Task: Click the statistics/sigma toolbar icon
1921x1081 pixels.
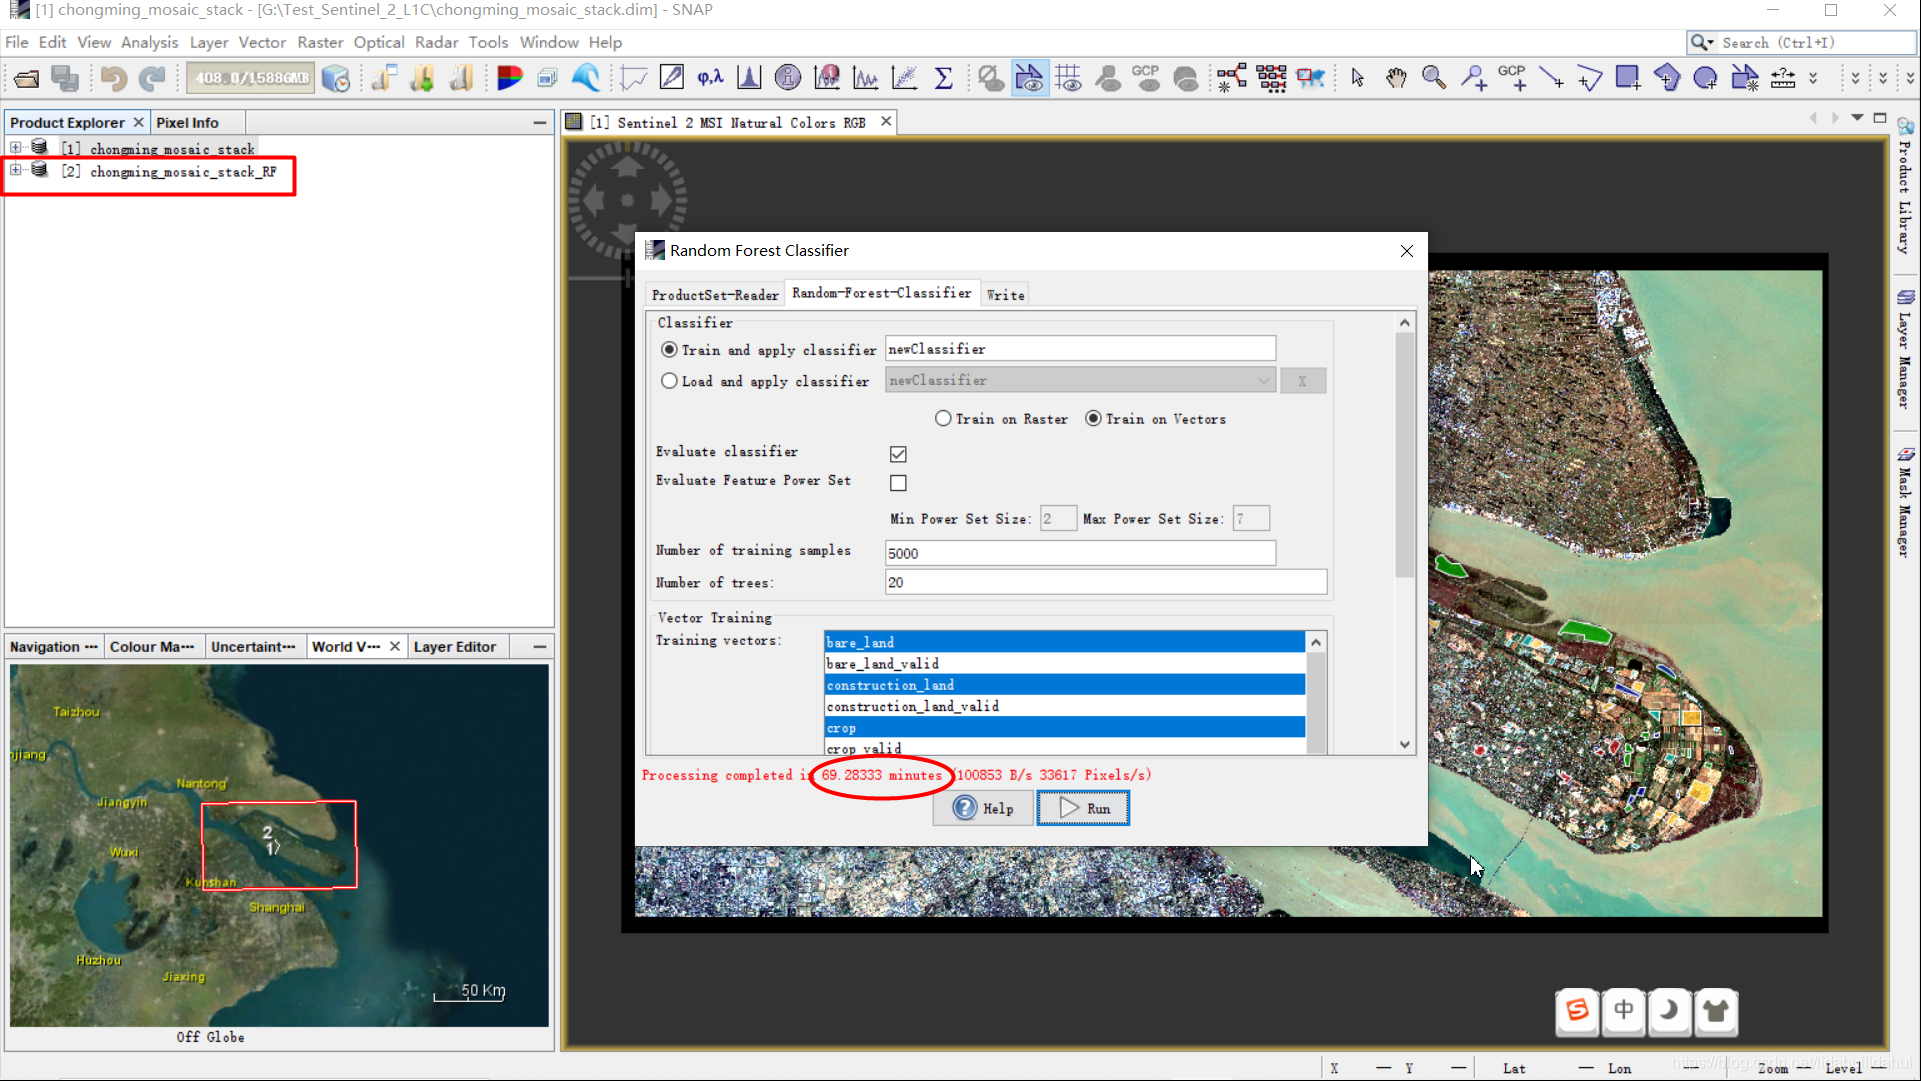Action: pyautogui.click(x=943, y=77)
